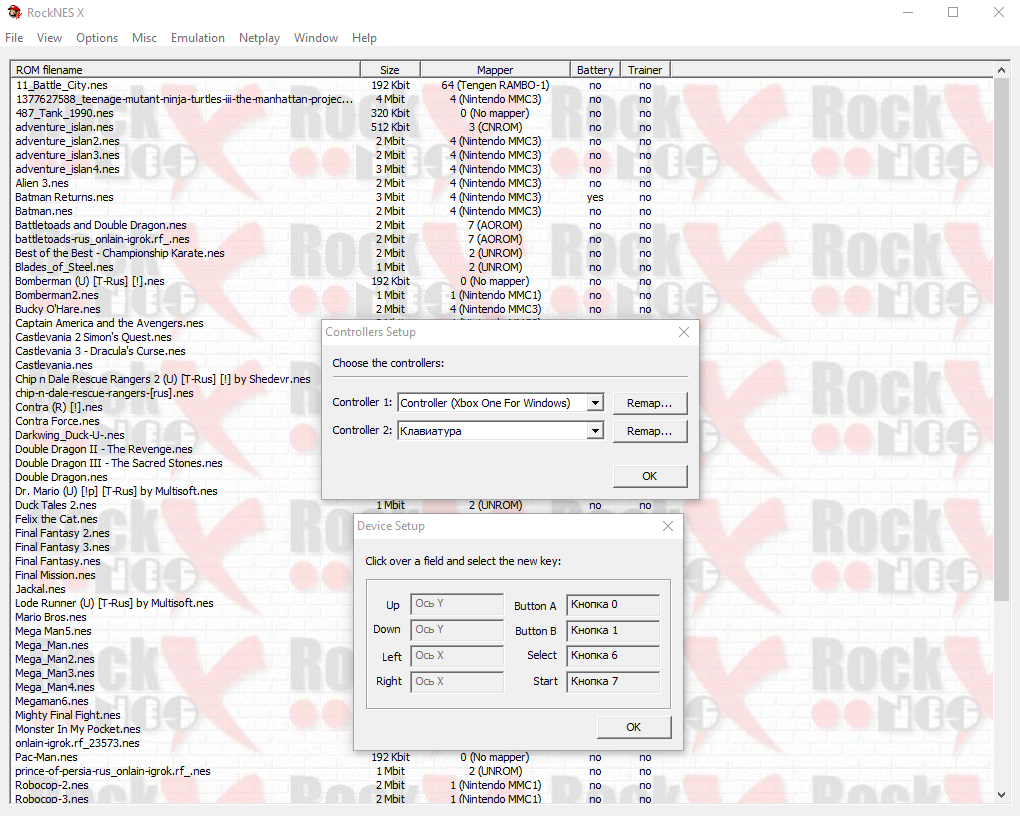This screenshot has width=1020, height=816.
Task: Select Darkwing_Duck-U-.nes ROM
Action: click(70, 435)
